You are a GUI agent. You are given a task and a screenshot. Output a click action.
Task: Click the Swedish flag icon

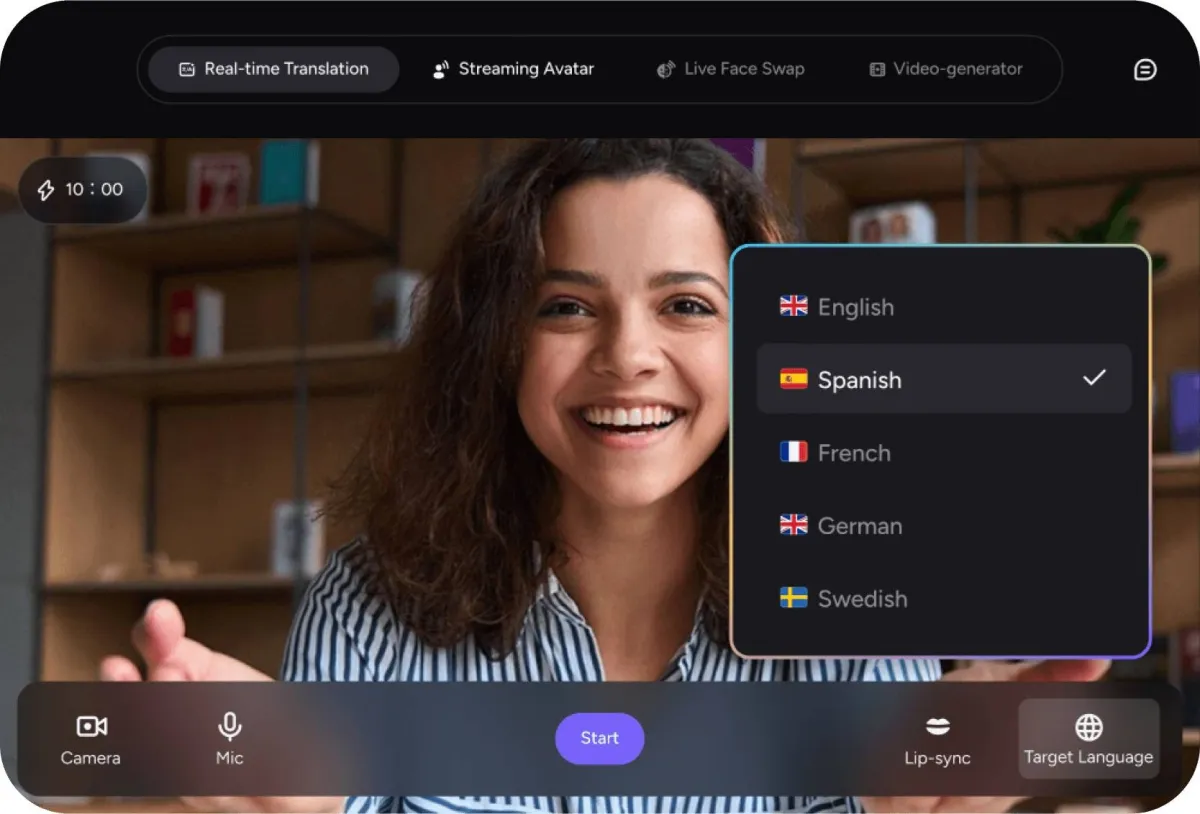pos(794,598)
